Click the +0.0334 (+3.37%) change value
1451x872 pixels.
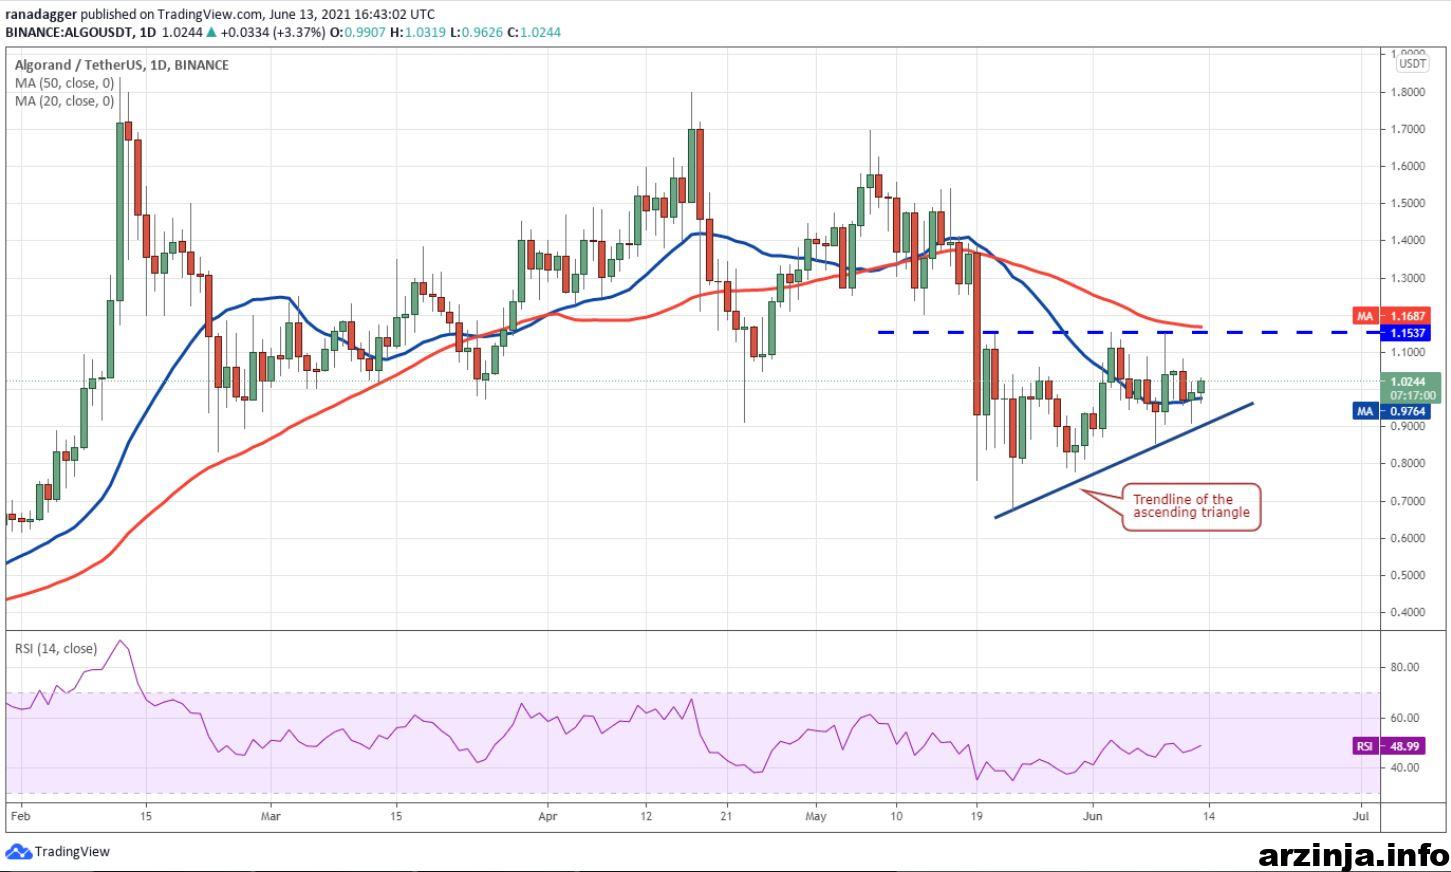pyautogui.click(x=273, y=32)
